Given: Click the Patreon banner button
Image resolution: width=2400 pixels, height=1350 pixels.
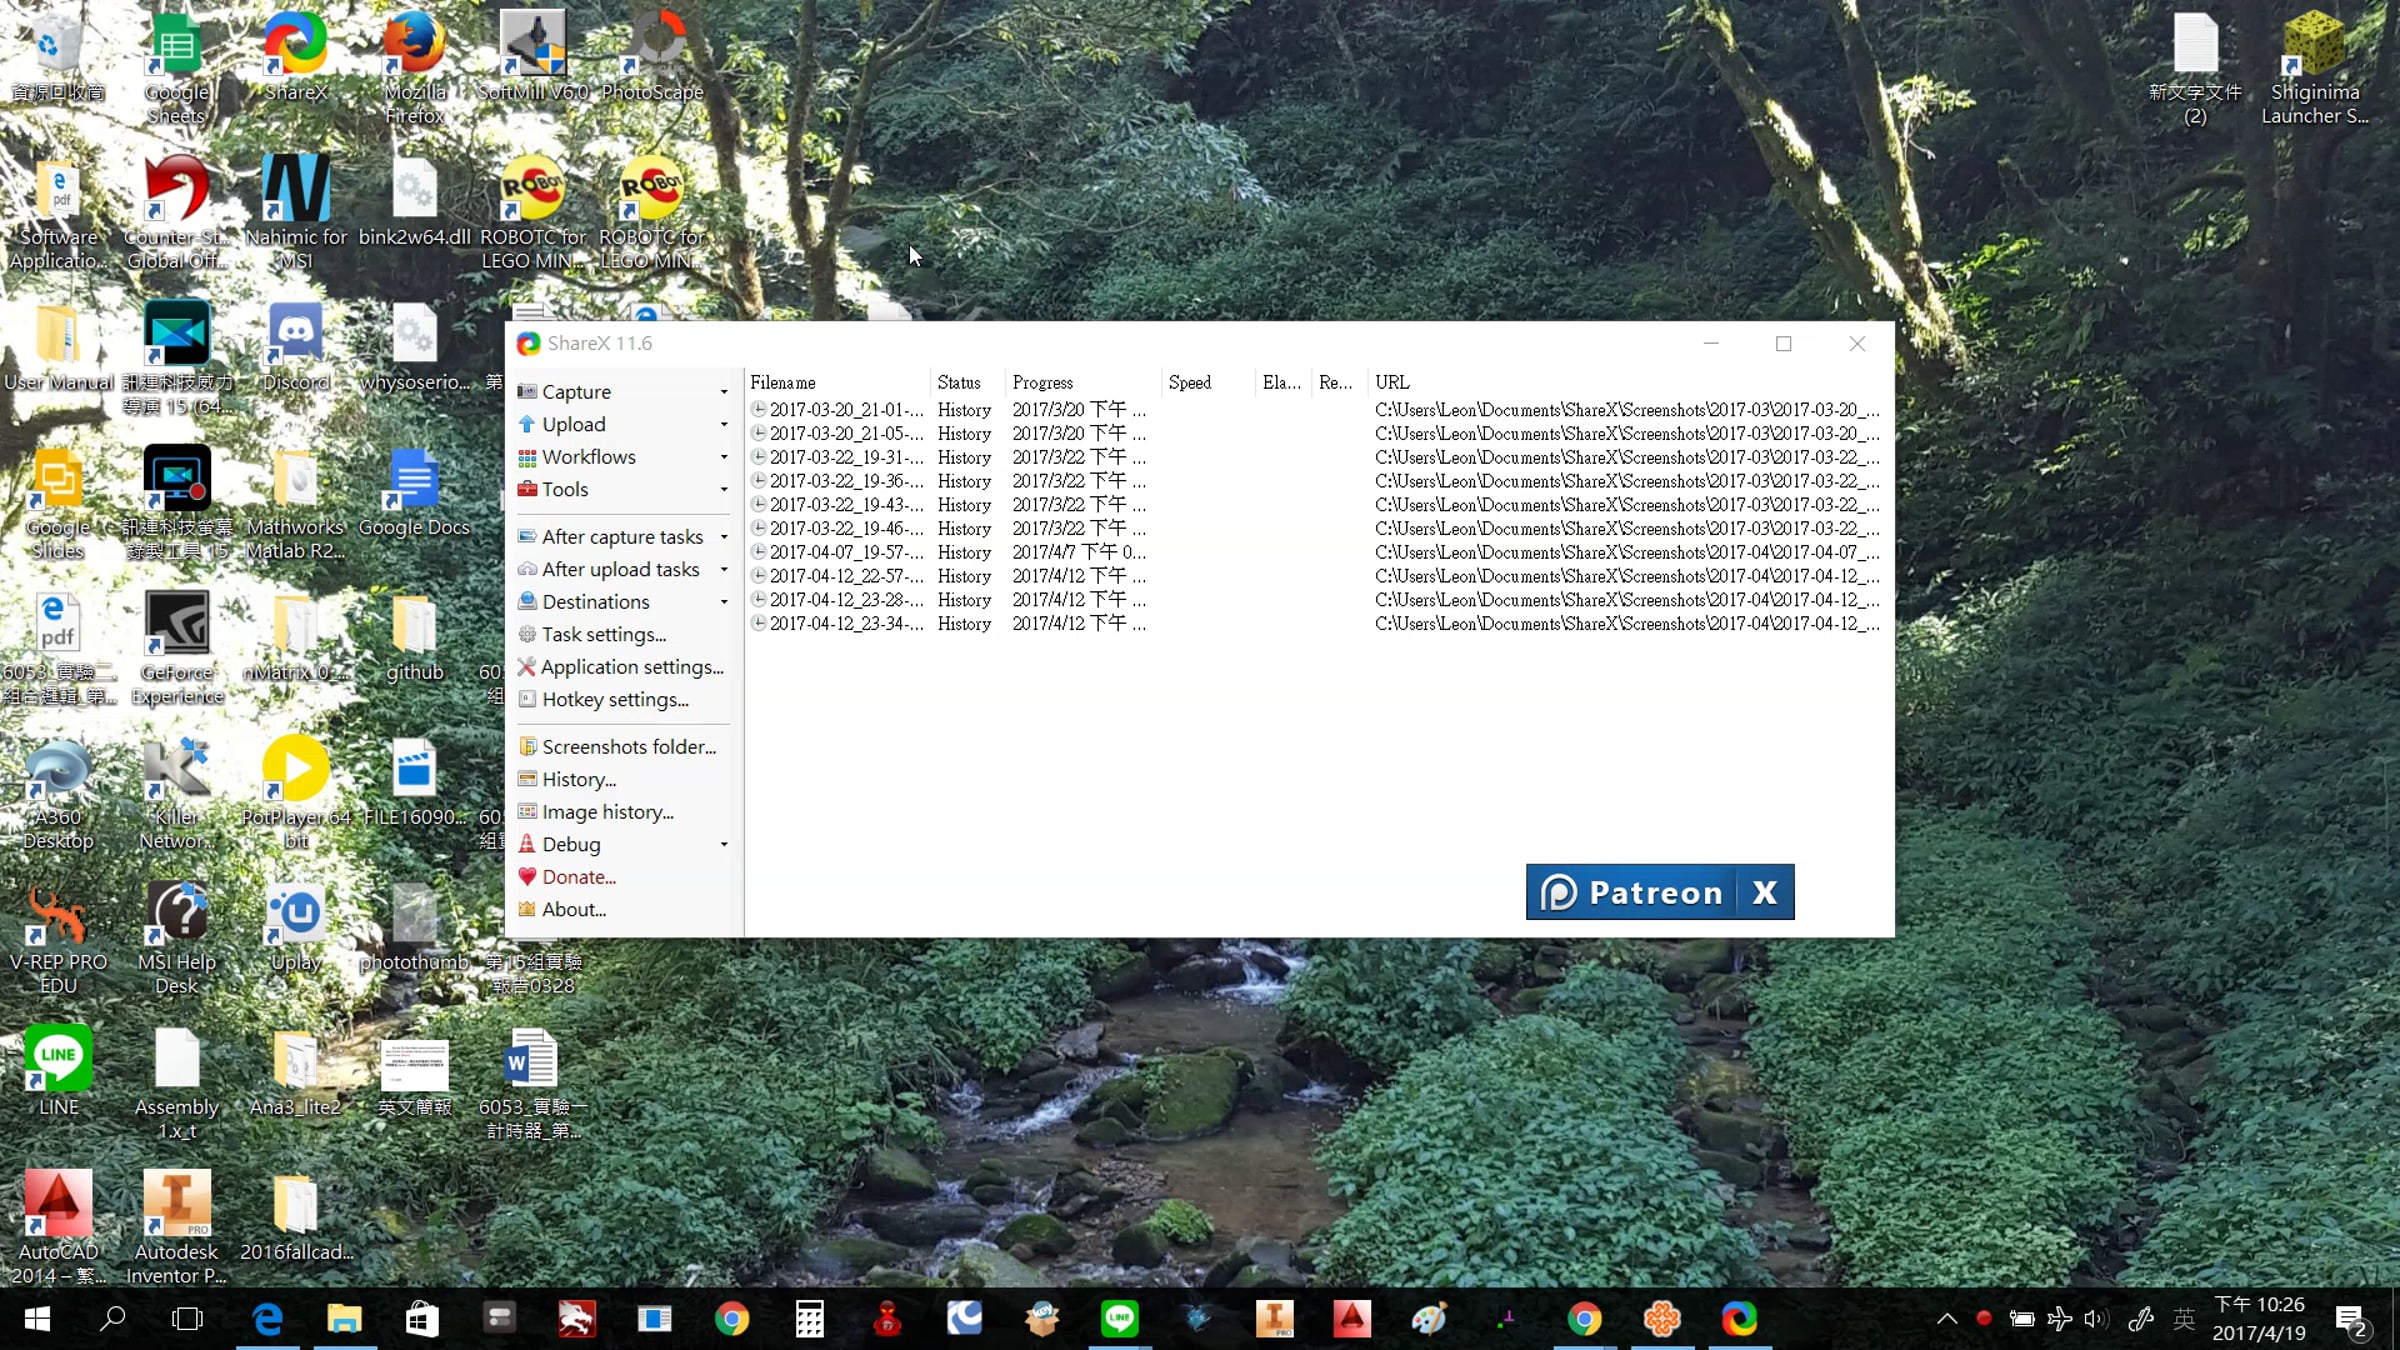Looking at the screenshot, I should [1631, 892].
